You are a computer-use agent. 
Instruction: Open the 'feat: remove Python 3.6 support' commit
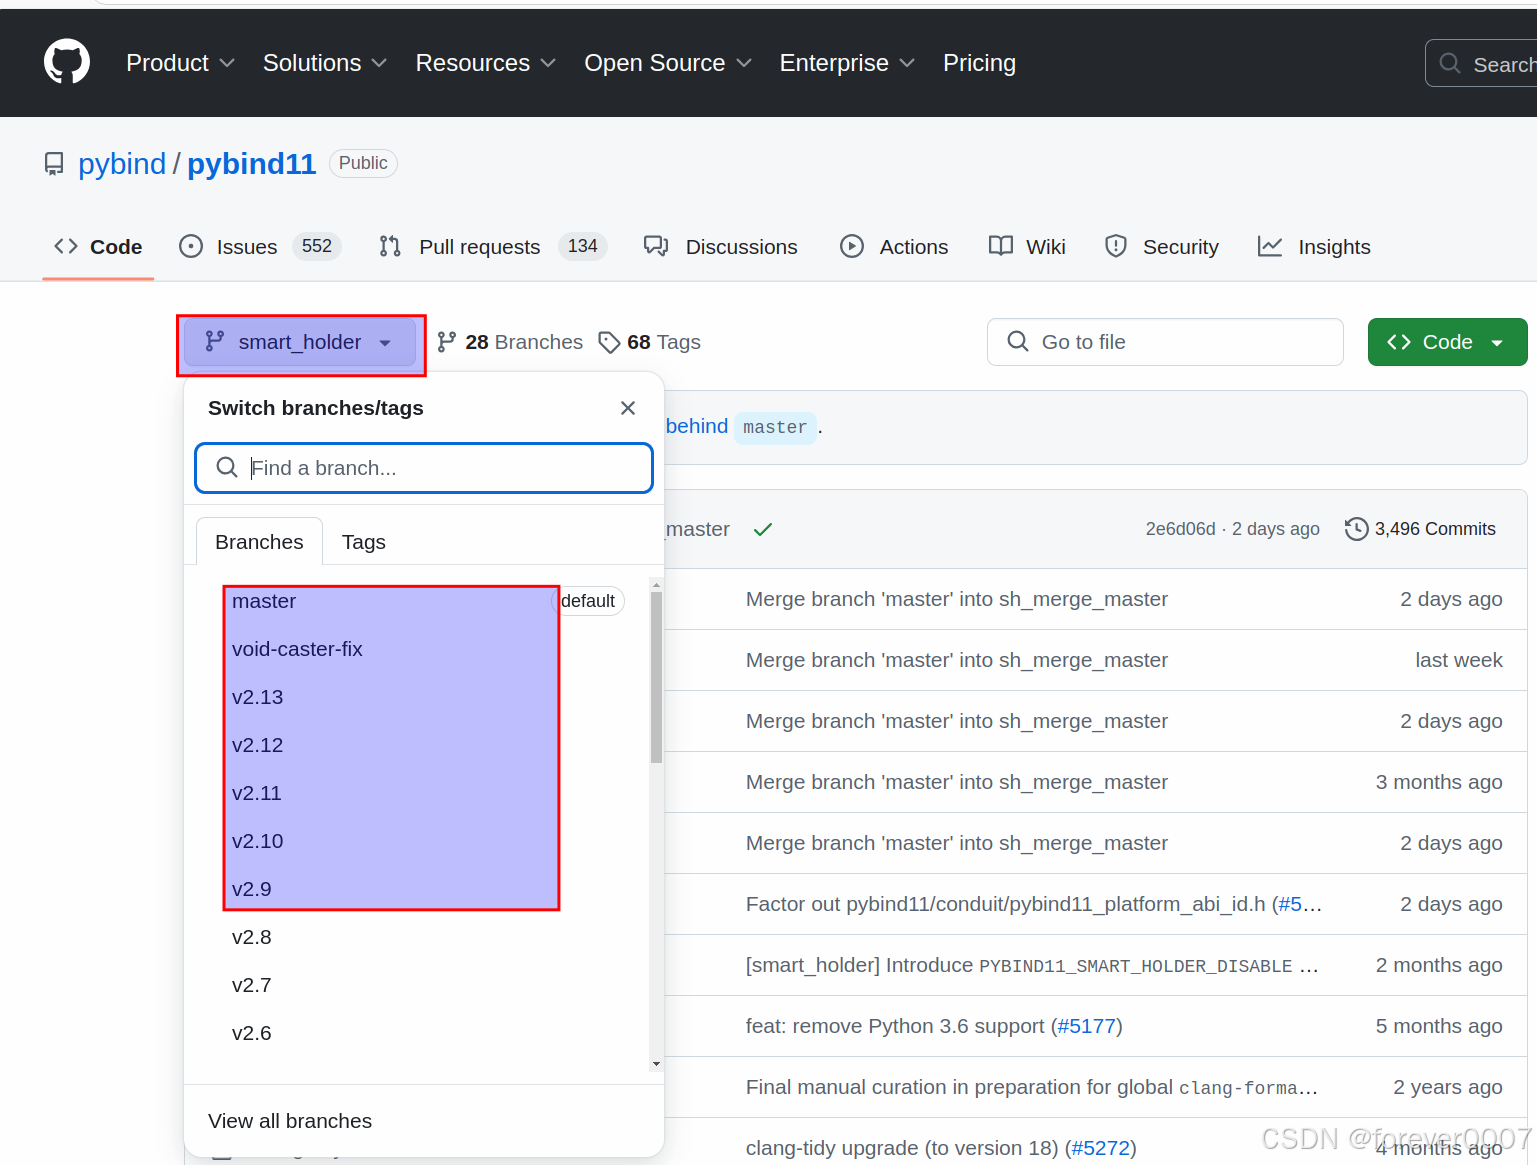895,1026
